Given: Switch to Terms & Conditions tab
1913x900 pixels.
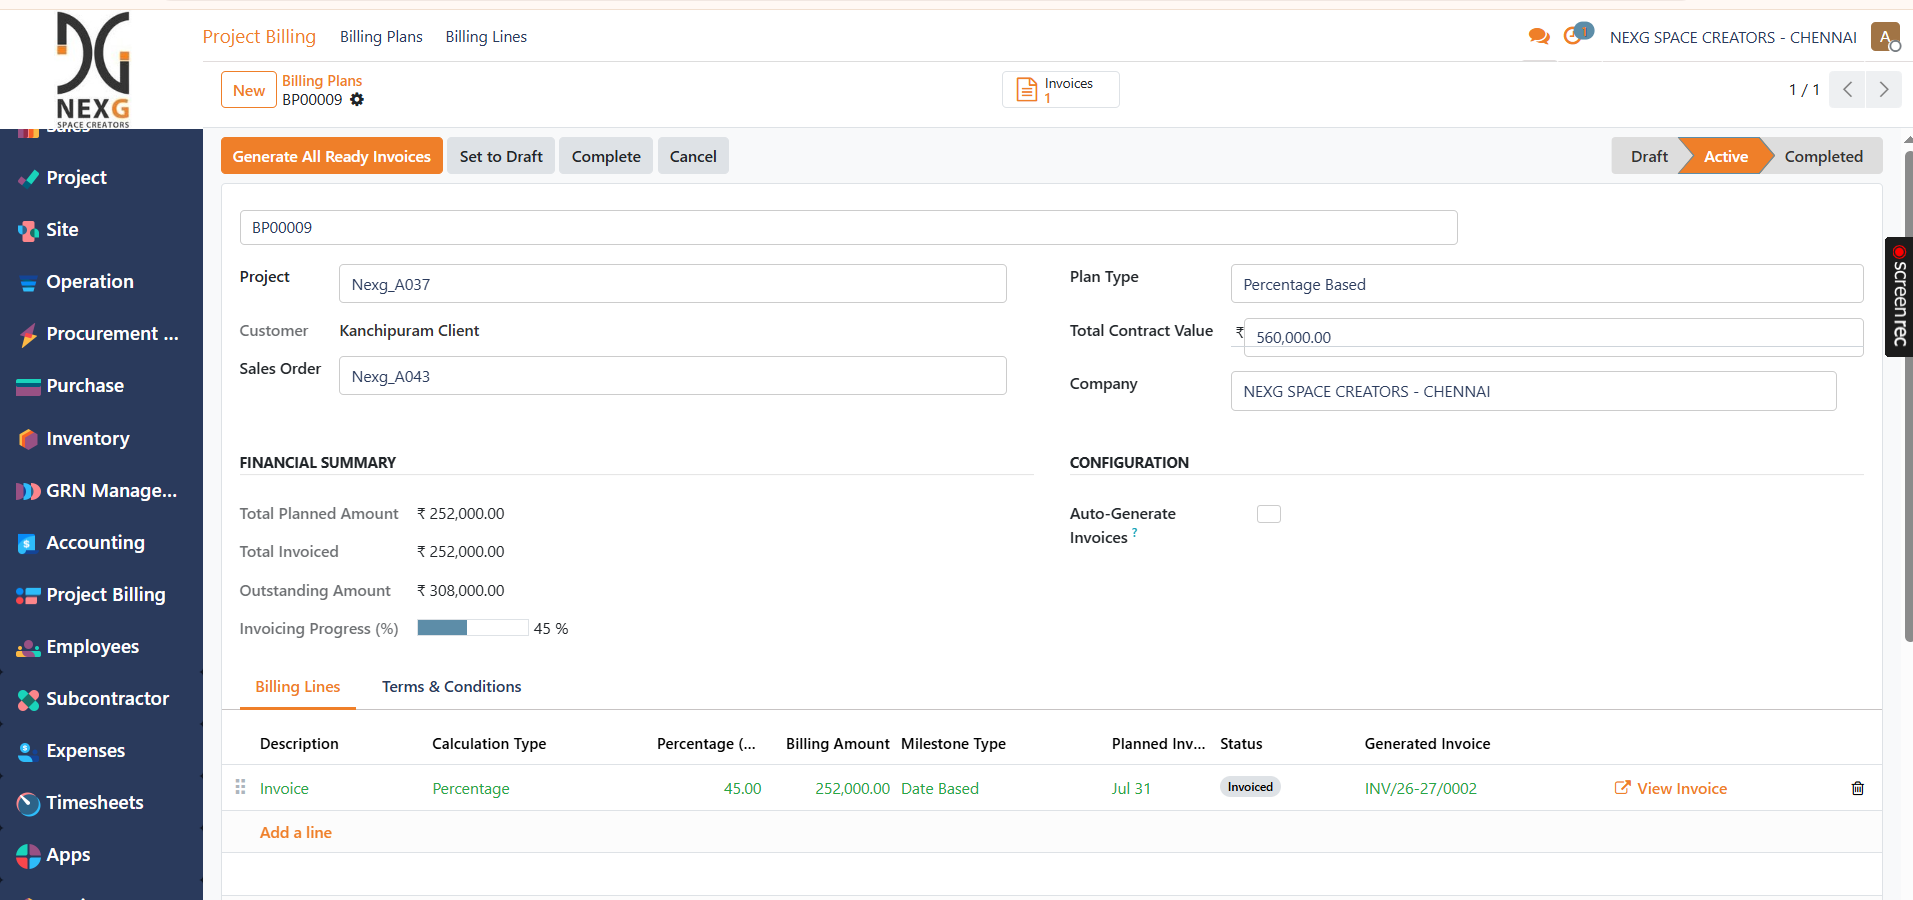Looking at the screenshot, I should (451, 687).
